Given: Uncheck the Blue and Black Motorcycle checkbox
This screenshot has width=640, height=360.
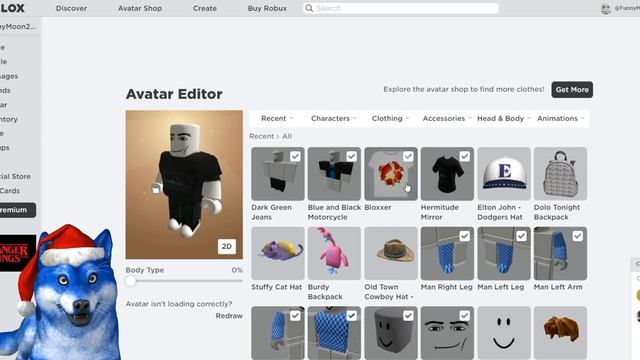Looking at the screenshot, I should coord(351,156).
